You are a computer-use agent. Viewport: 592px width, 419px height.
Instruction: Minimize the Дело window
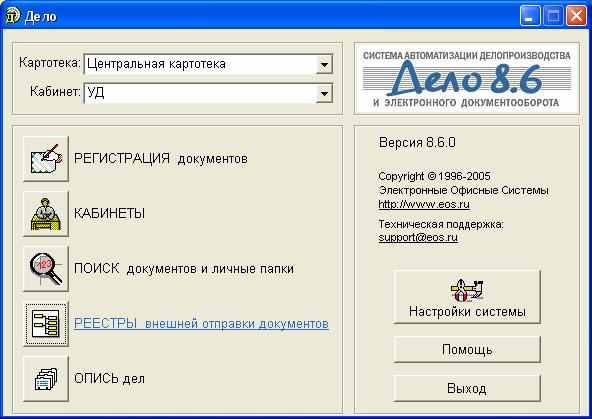pyautogui.click(x=530, y=16)
